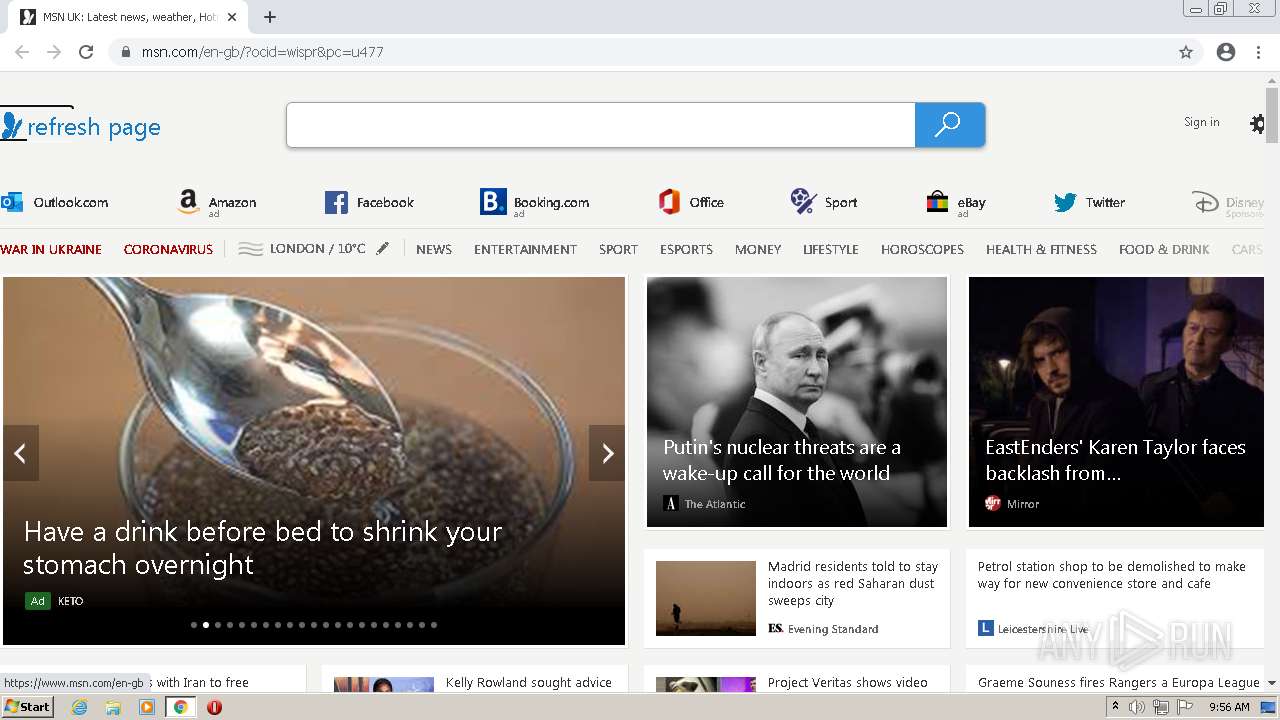Click the scrollbar down arrow
The width and height of the screenshot is (1280, 720).
(x=1272, y=683)
